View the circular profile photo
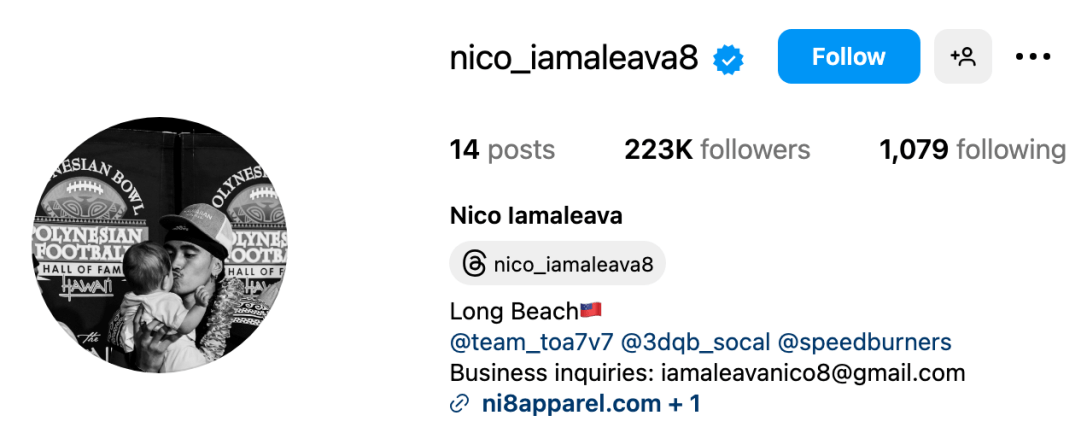Screen dimensions: 1081x439 tap(161, 245)
